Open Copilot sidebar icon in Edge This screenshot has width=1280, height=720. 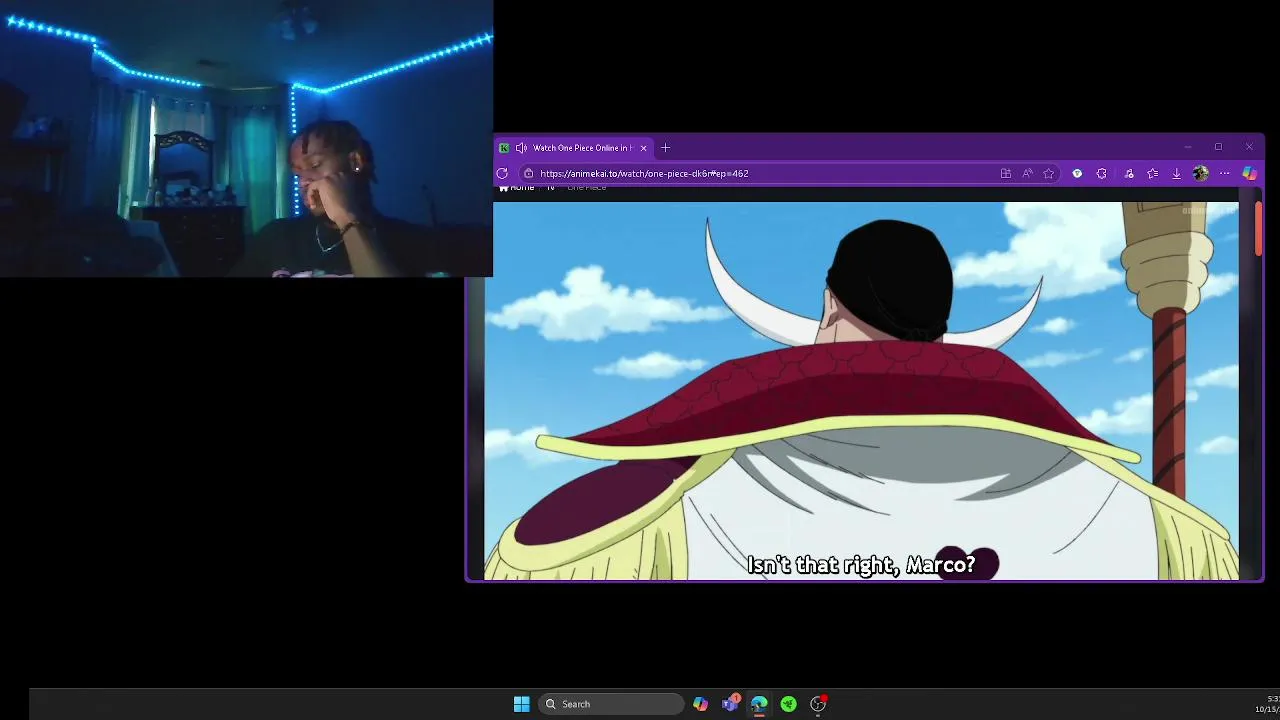click(1249, 173)
